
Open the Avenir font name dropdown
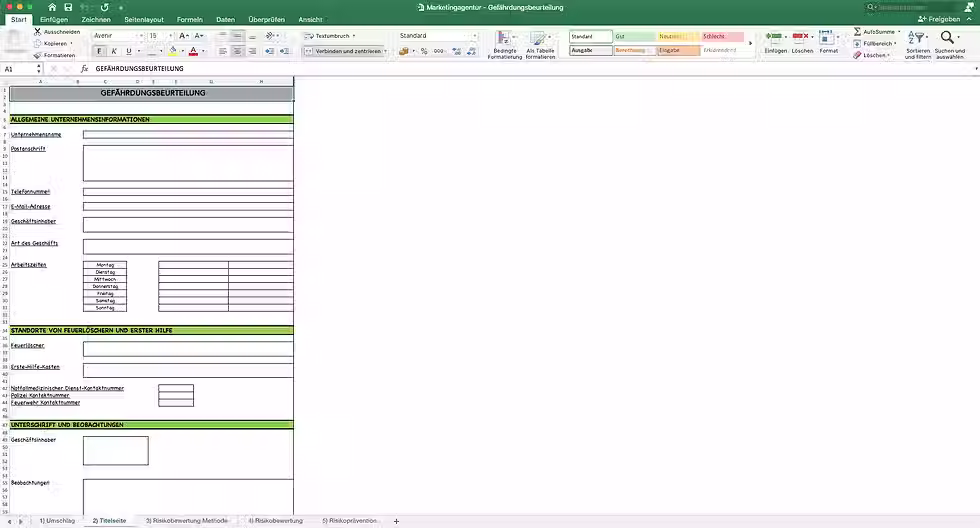[118, 36]
